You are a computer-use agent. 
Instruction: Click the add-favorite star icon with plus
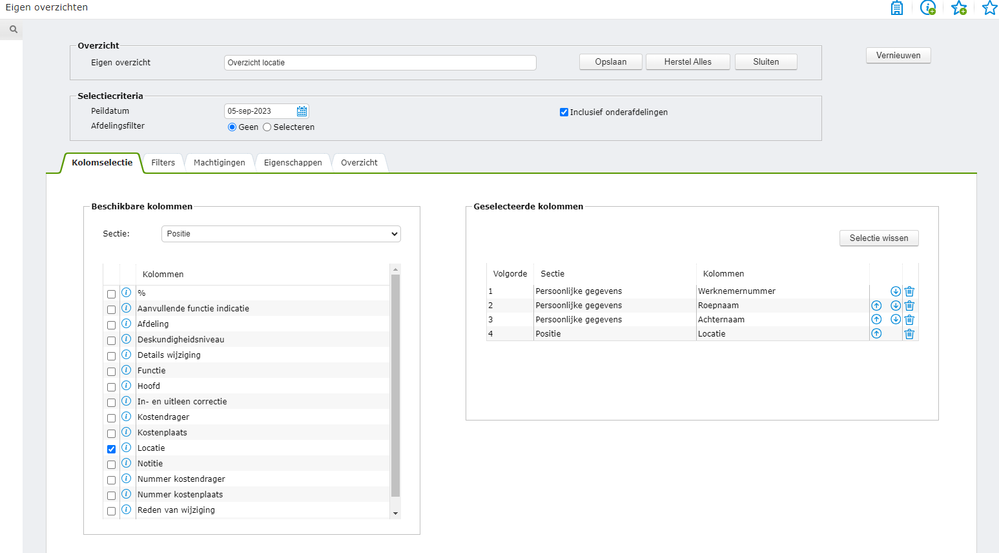click(959, 8)
